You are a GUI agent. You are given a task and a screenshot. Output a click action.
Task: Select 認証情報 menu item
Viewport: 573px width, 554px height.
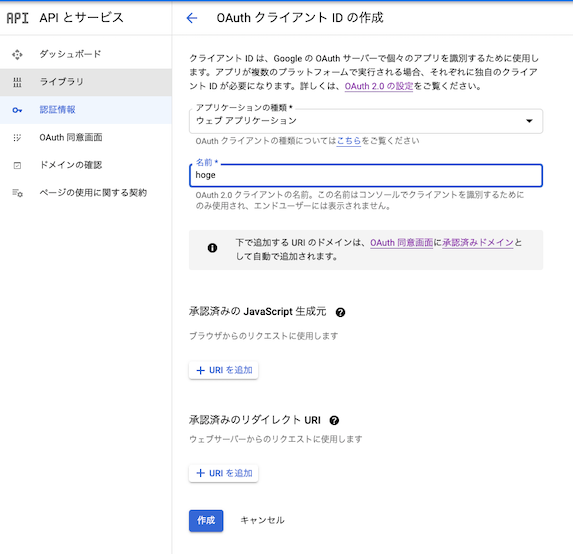click(86, 110)
